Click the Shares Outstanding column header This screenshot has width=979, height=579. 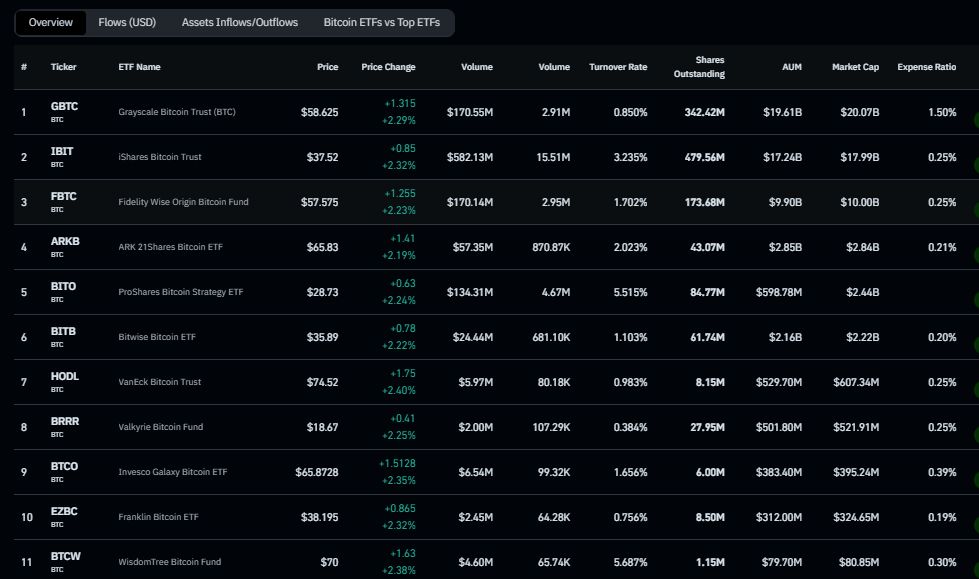point(699,67)
